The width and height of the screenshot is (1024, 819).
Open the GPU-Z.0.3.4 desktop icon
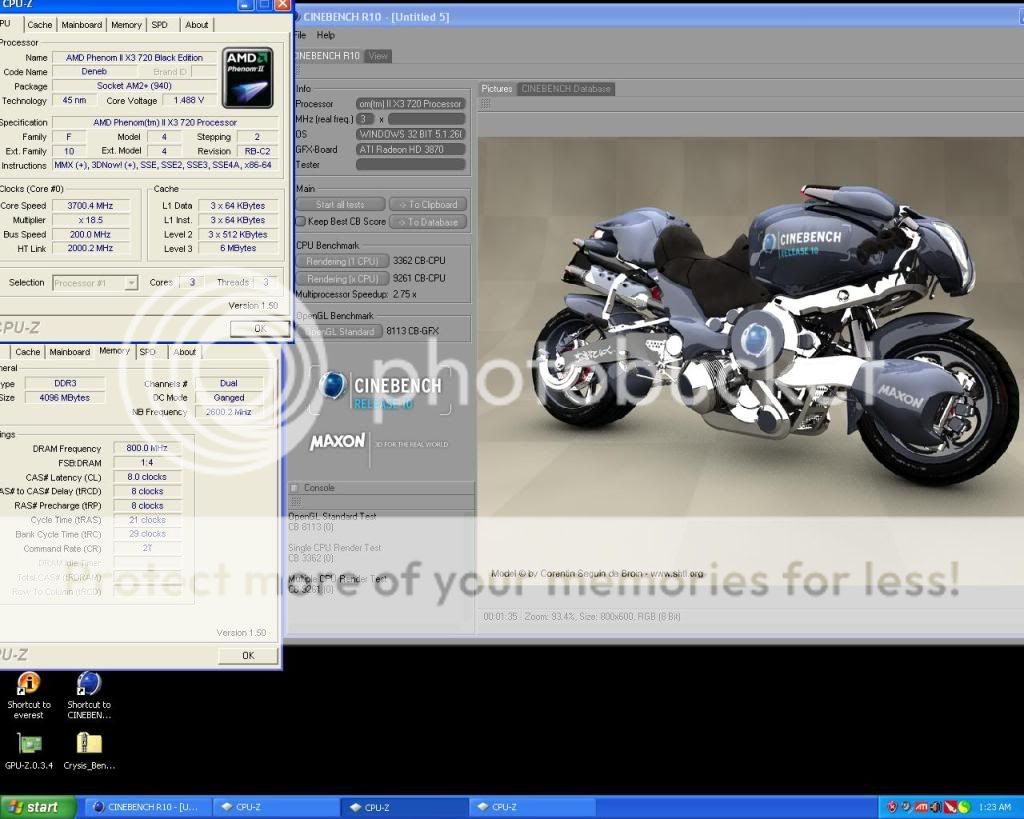click(28, 750)
